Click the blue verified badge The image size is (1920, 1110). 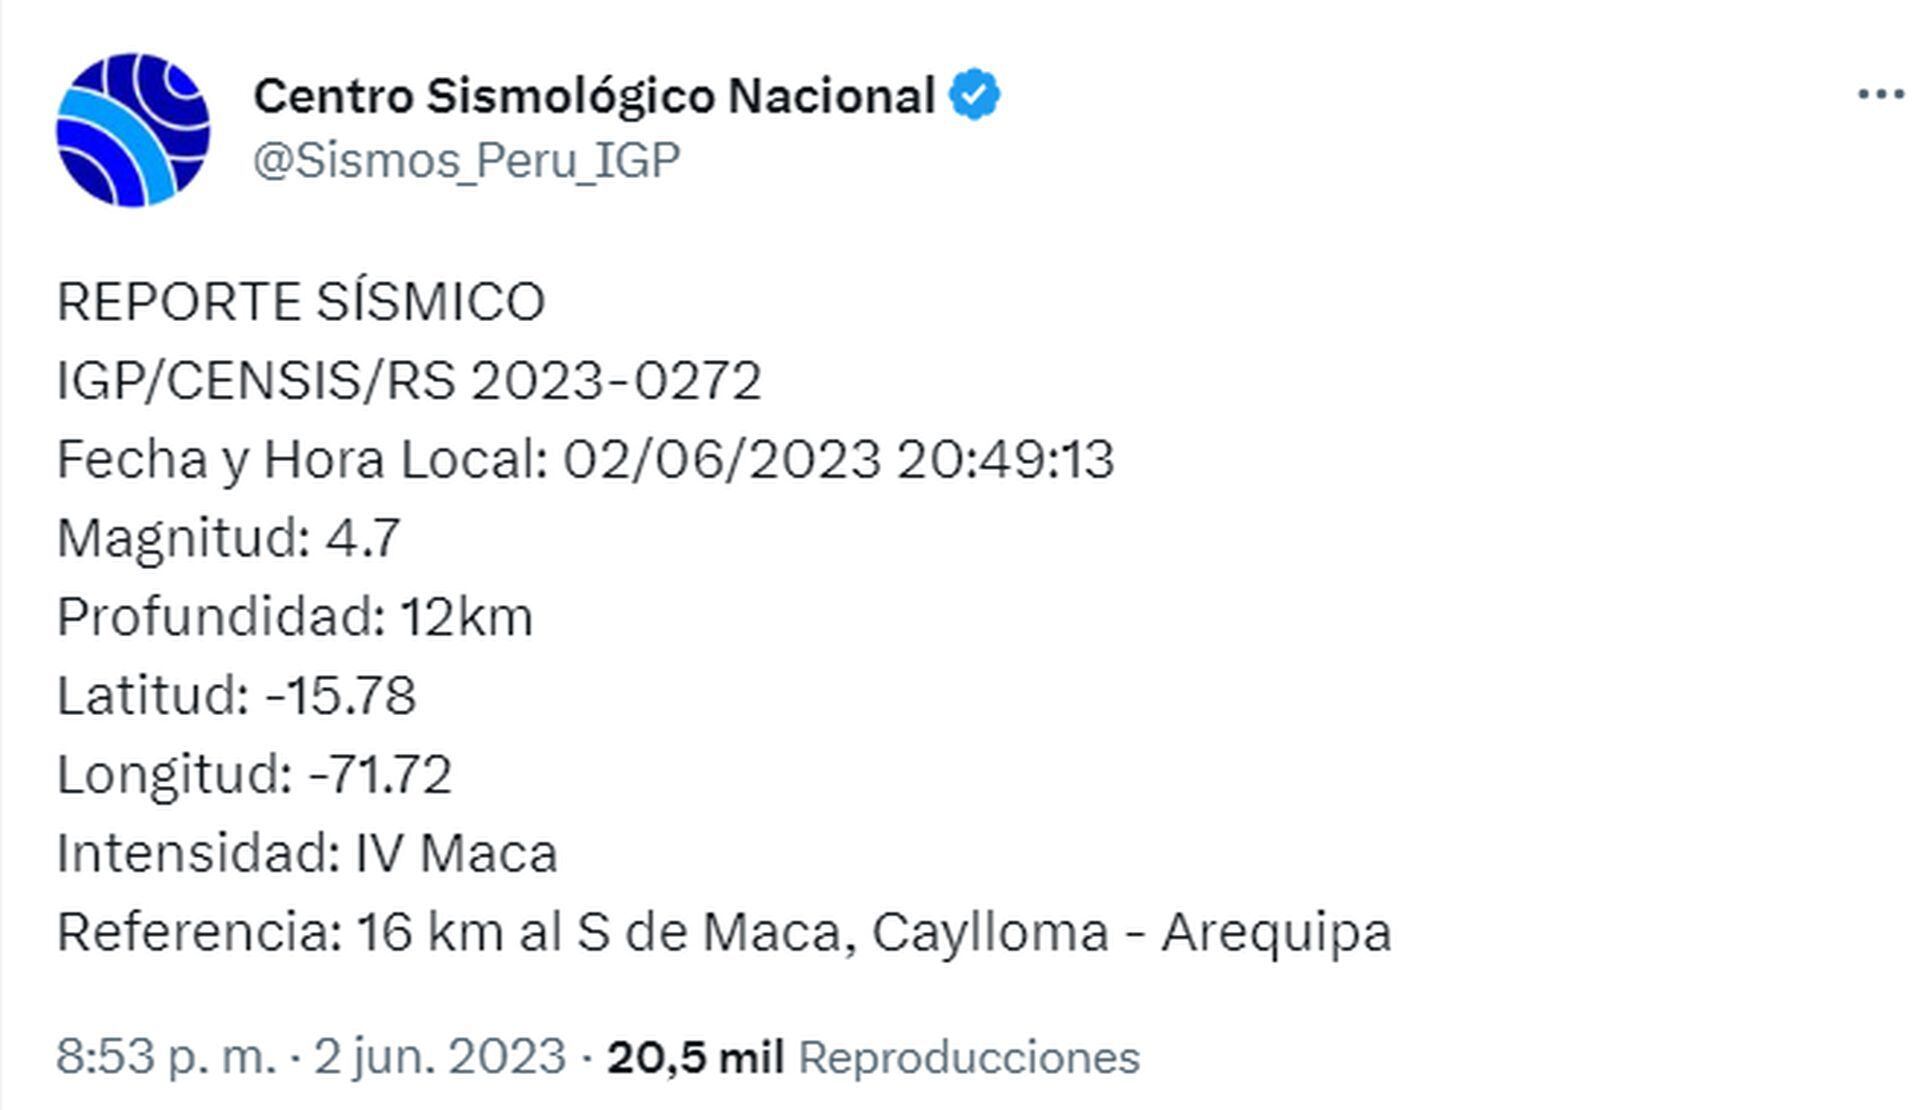974,96
